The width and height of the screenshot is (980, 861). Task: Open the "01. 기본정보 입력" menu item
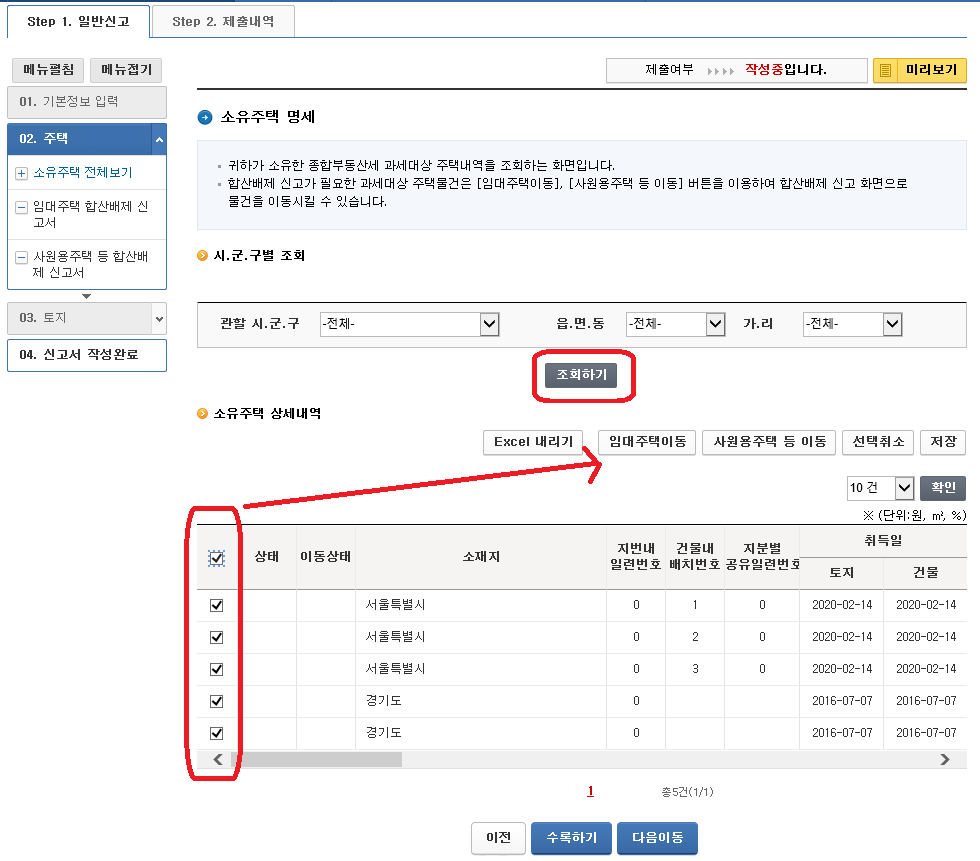coord(85,102)
